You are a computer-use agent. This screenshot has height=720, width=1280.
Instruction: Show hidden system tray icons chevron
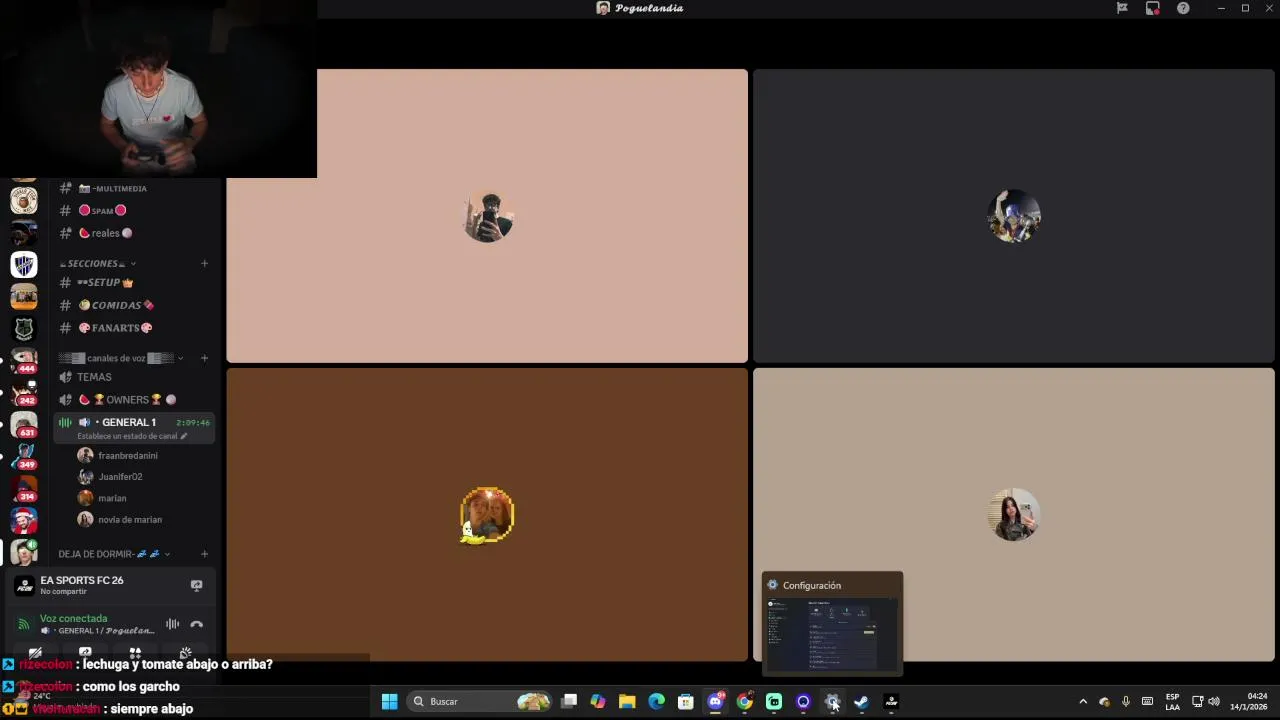pyautogui.click(x=1083, y=701)
